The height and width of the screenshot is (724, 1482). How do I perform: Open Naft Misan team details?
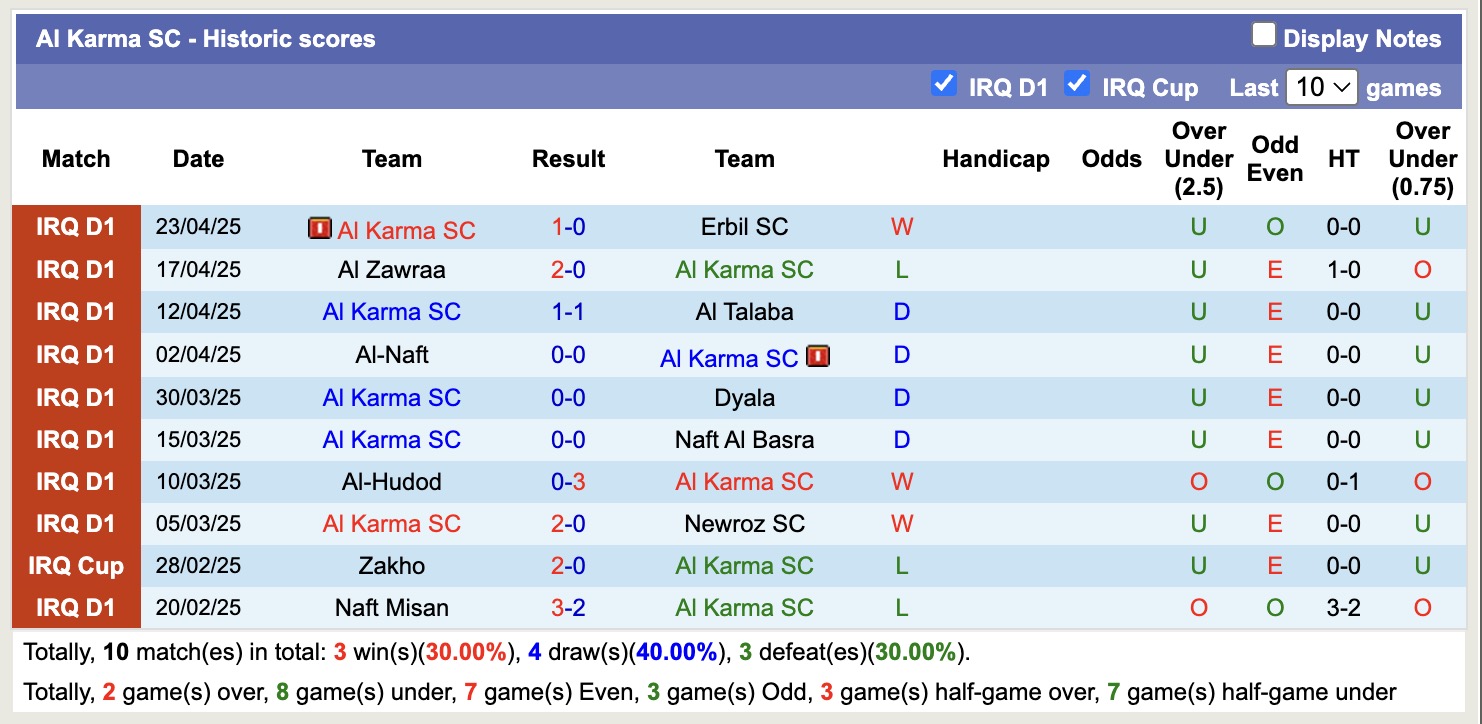391,607
